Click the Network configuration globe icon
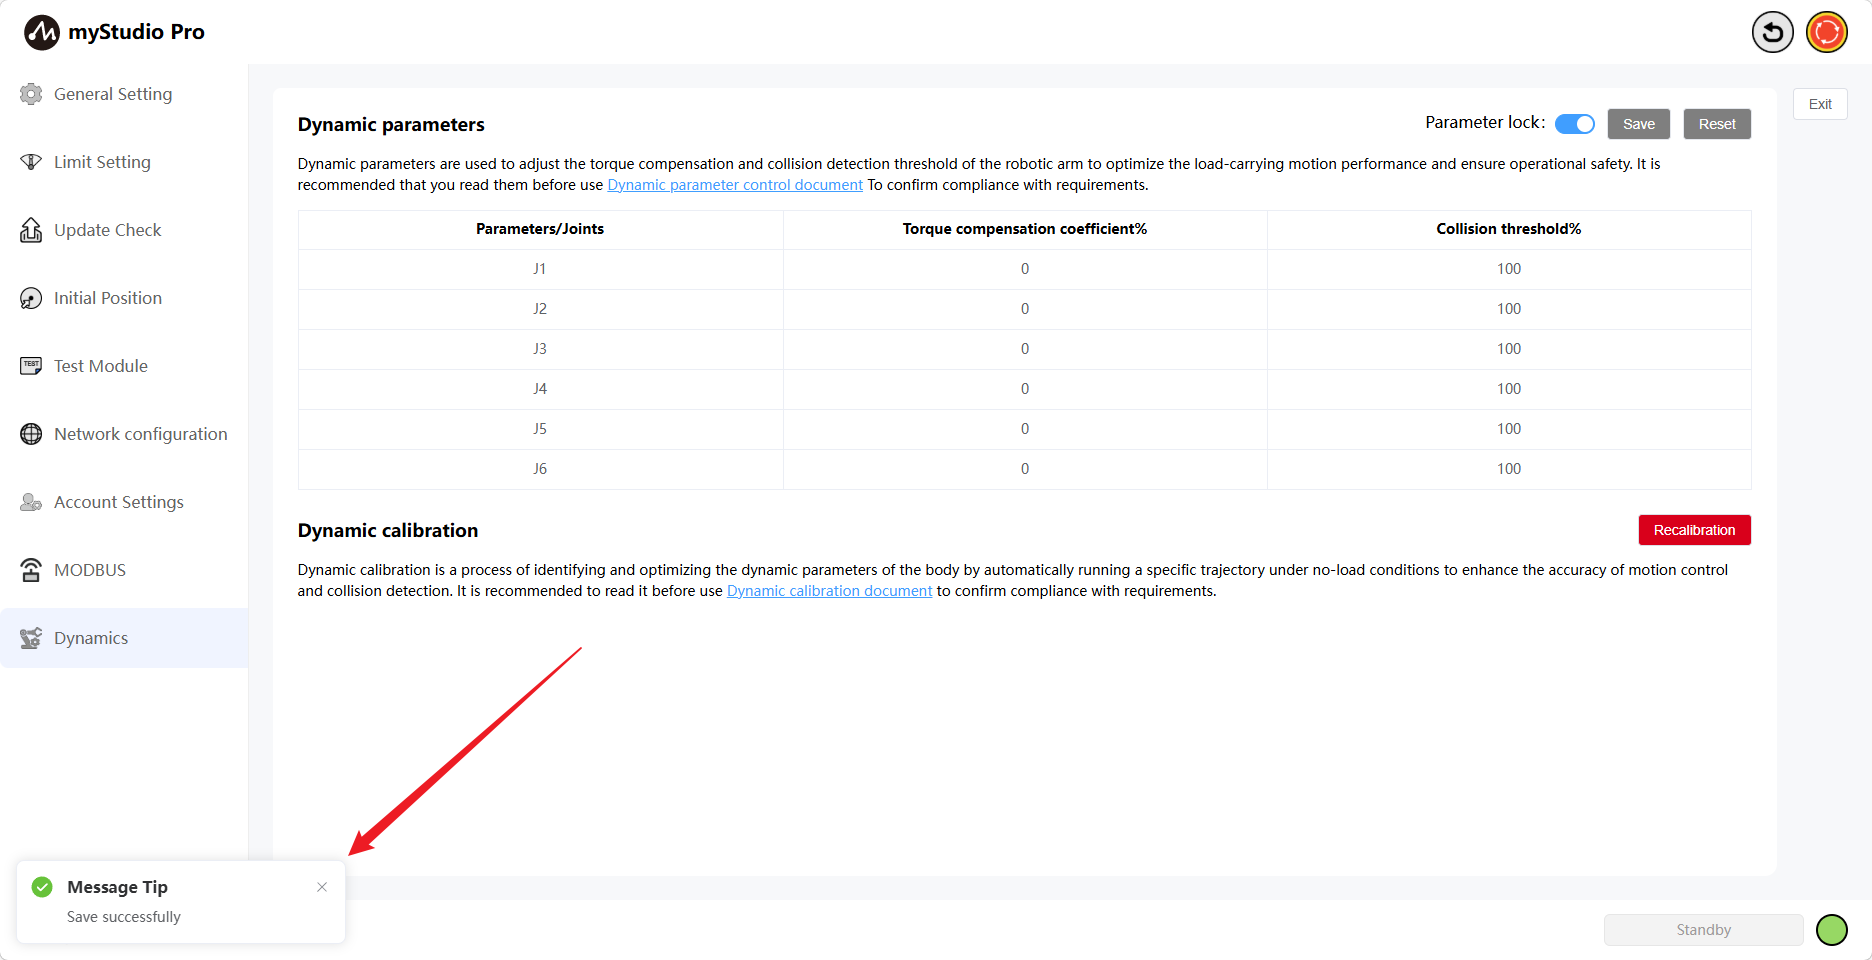The height and width of the screenshot is (960, 1872). tap(31, 434)
